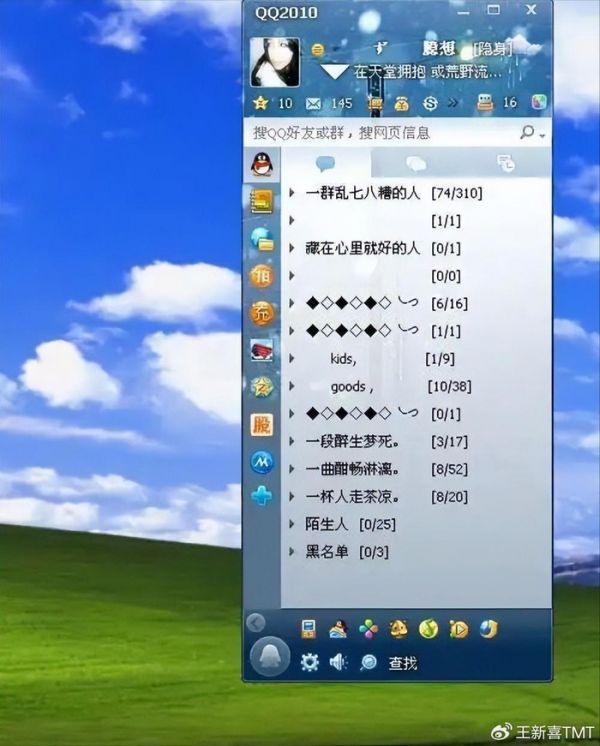
Task: Click the speaker message sound icon
Action: (x=338, y=662)
